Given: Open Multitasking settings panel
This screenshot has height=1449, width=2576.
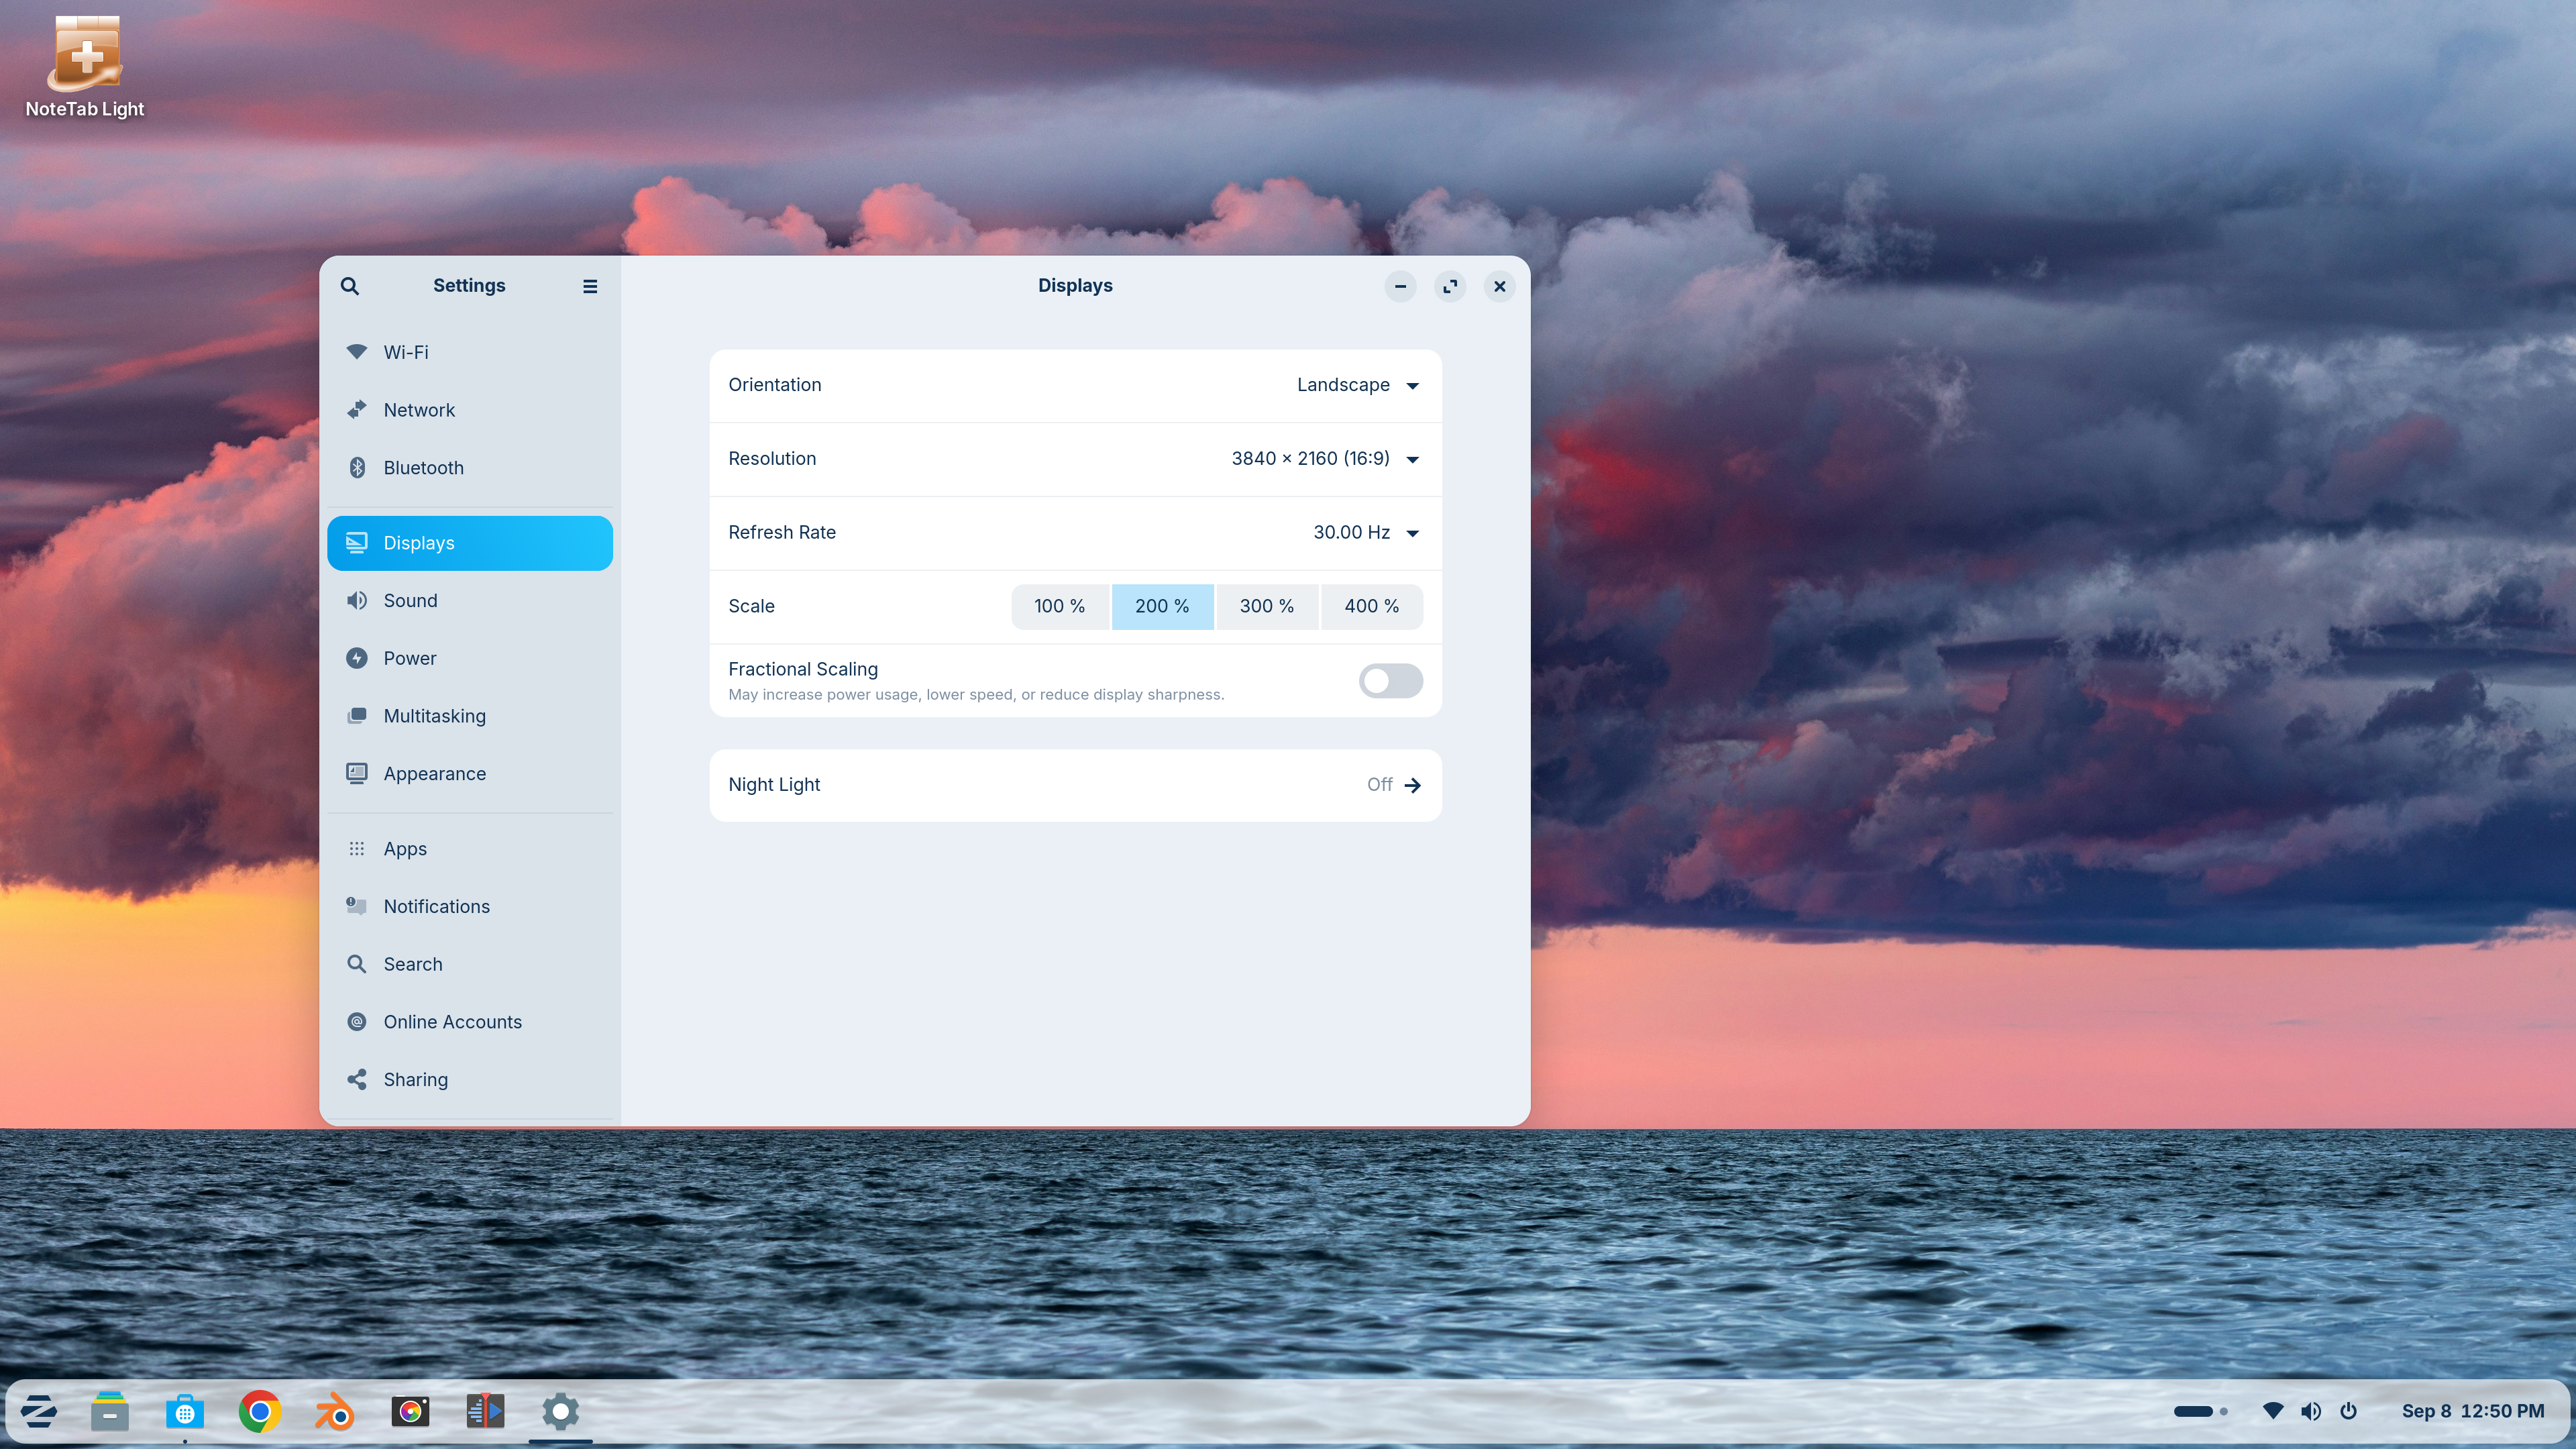Looking at the screenshot, I should pyautogui.click(x=470, y=716).
